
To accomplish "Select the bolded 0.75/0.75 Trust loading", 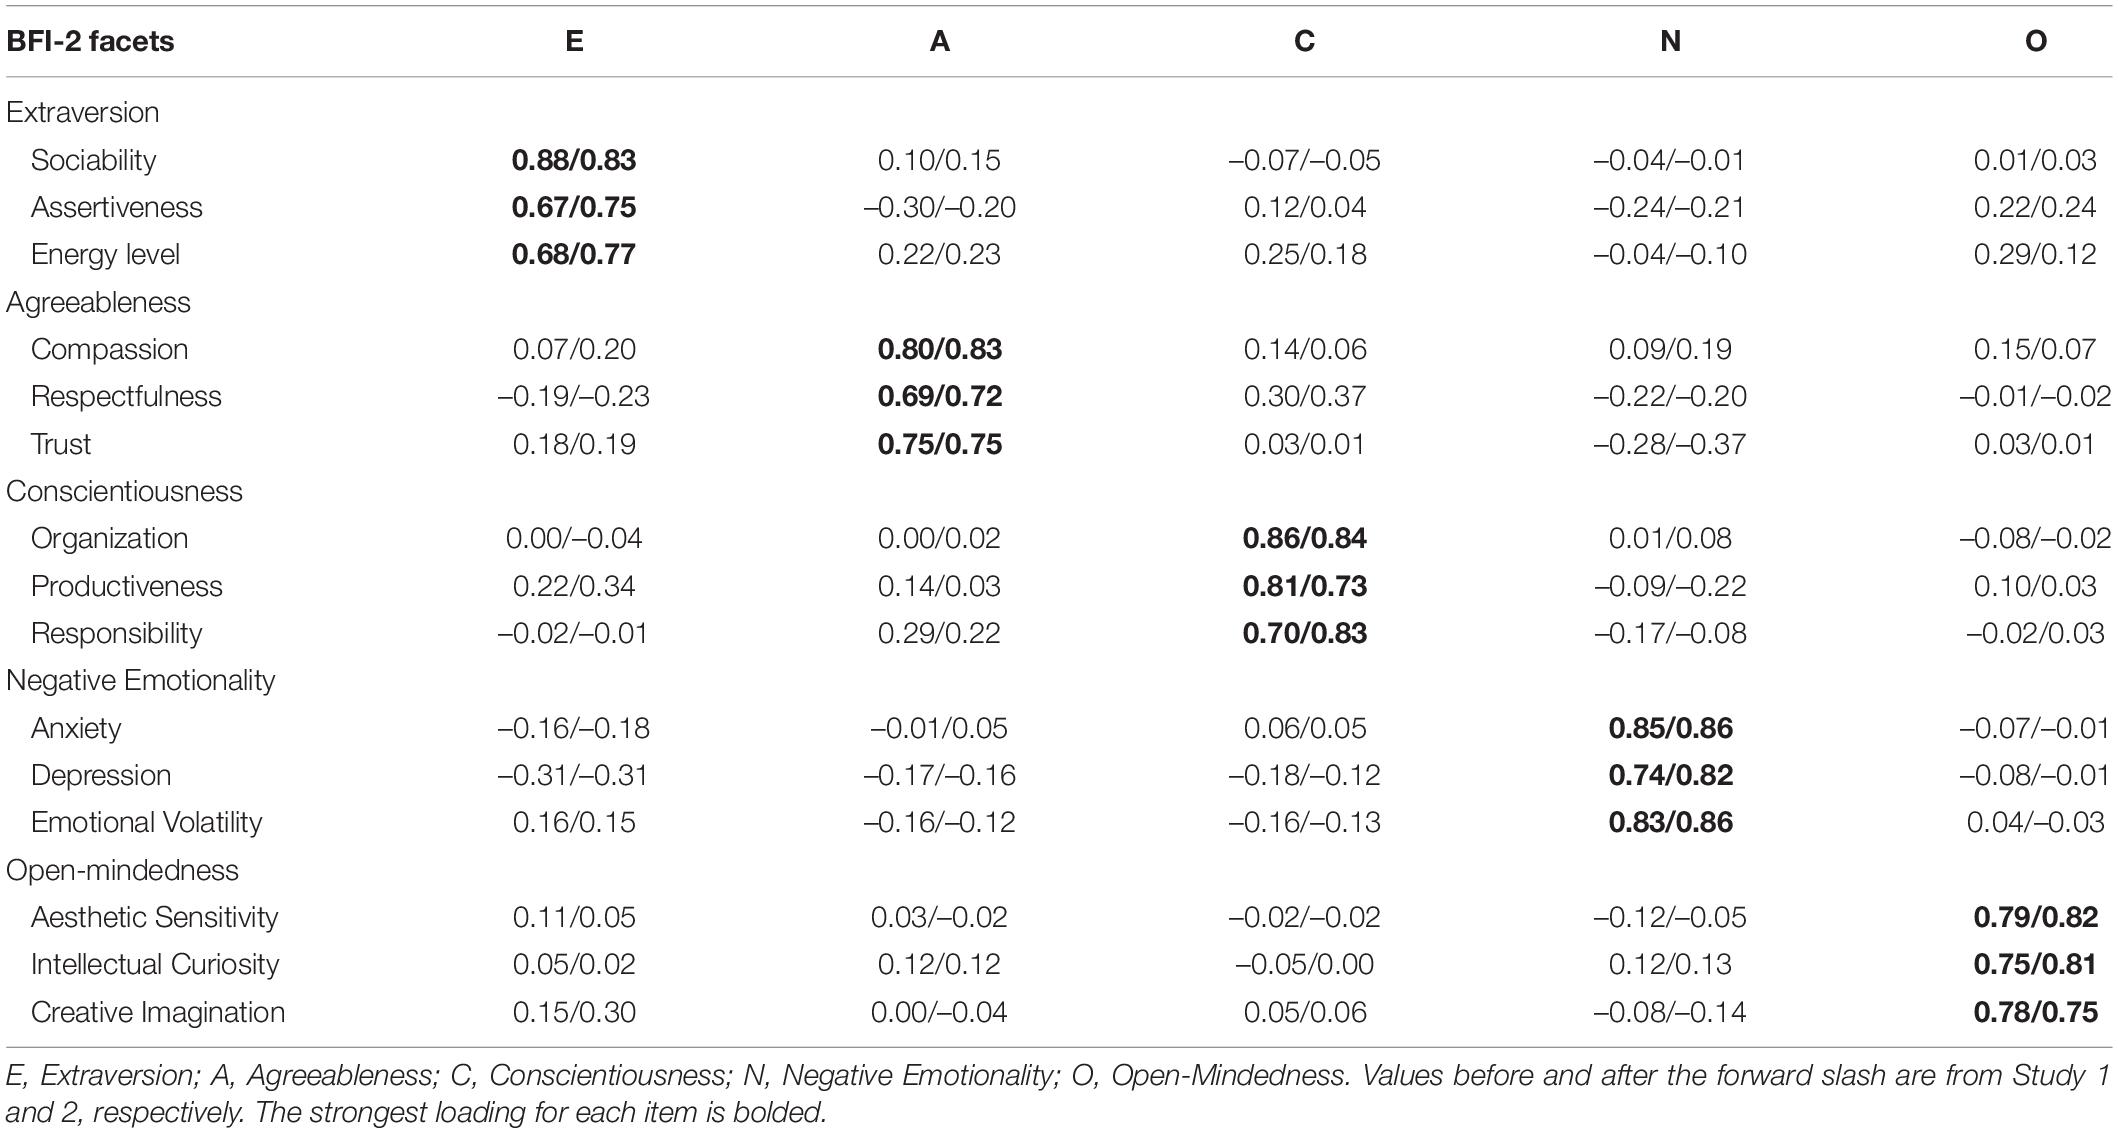I will pos(939,444).
